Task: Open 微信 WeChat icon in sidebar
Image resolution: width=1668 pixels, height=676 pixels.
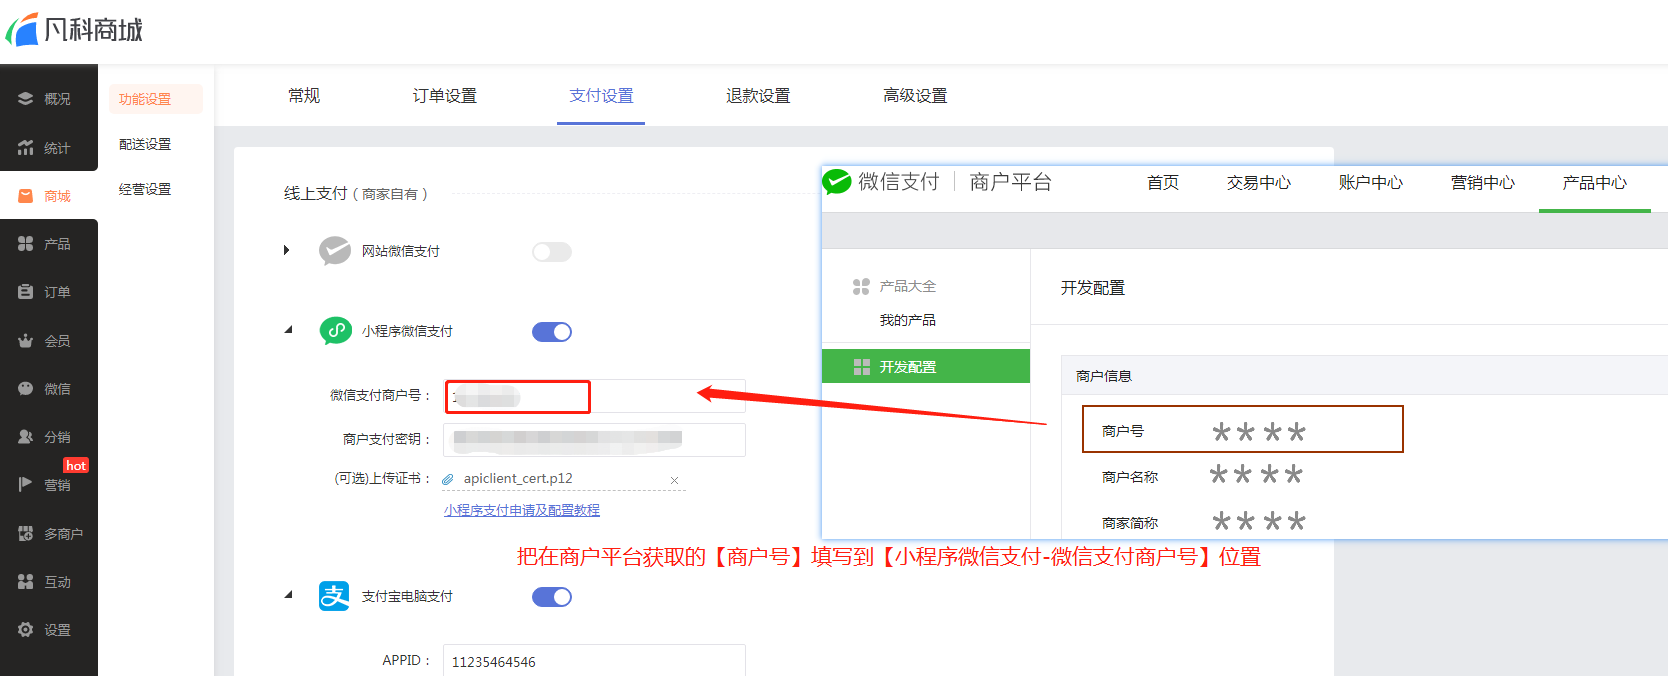Action: (x=26, y=389)
